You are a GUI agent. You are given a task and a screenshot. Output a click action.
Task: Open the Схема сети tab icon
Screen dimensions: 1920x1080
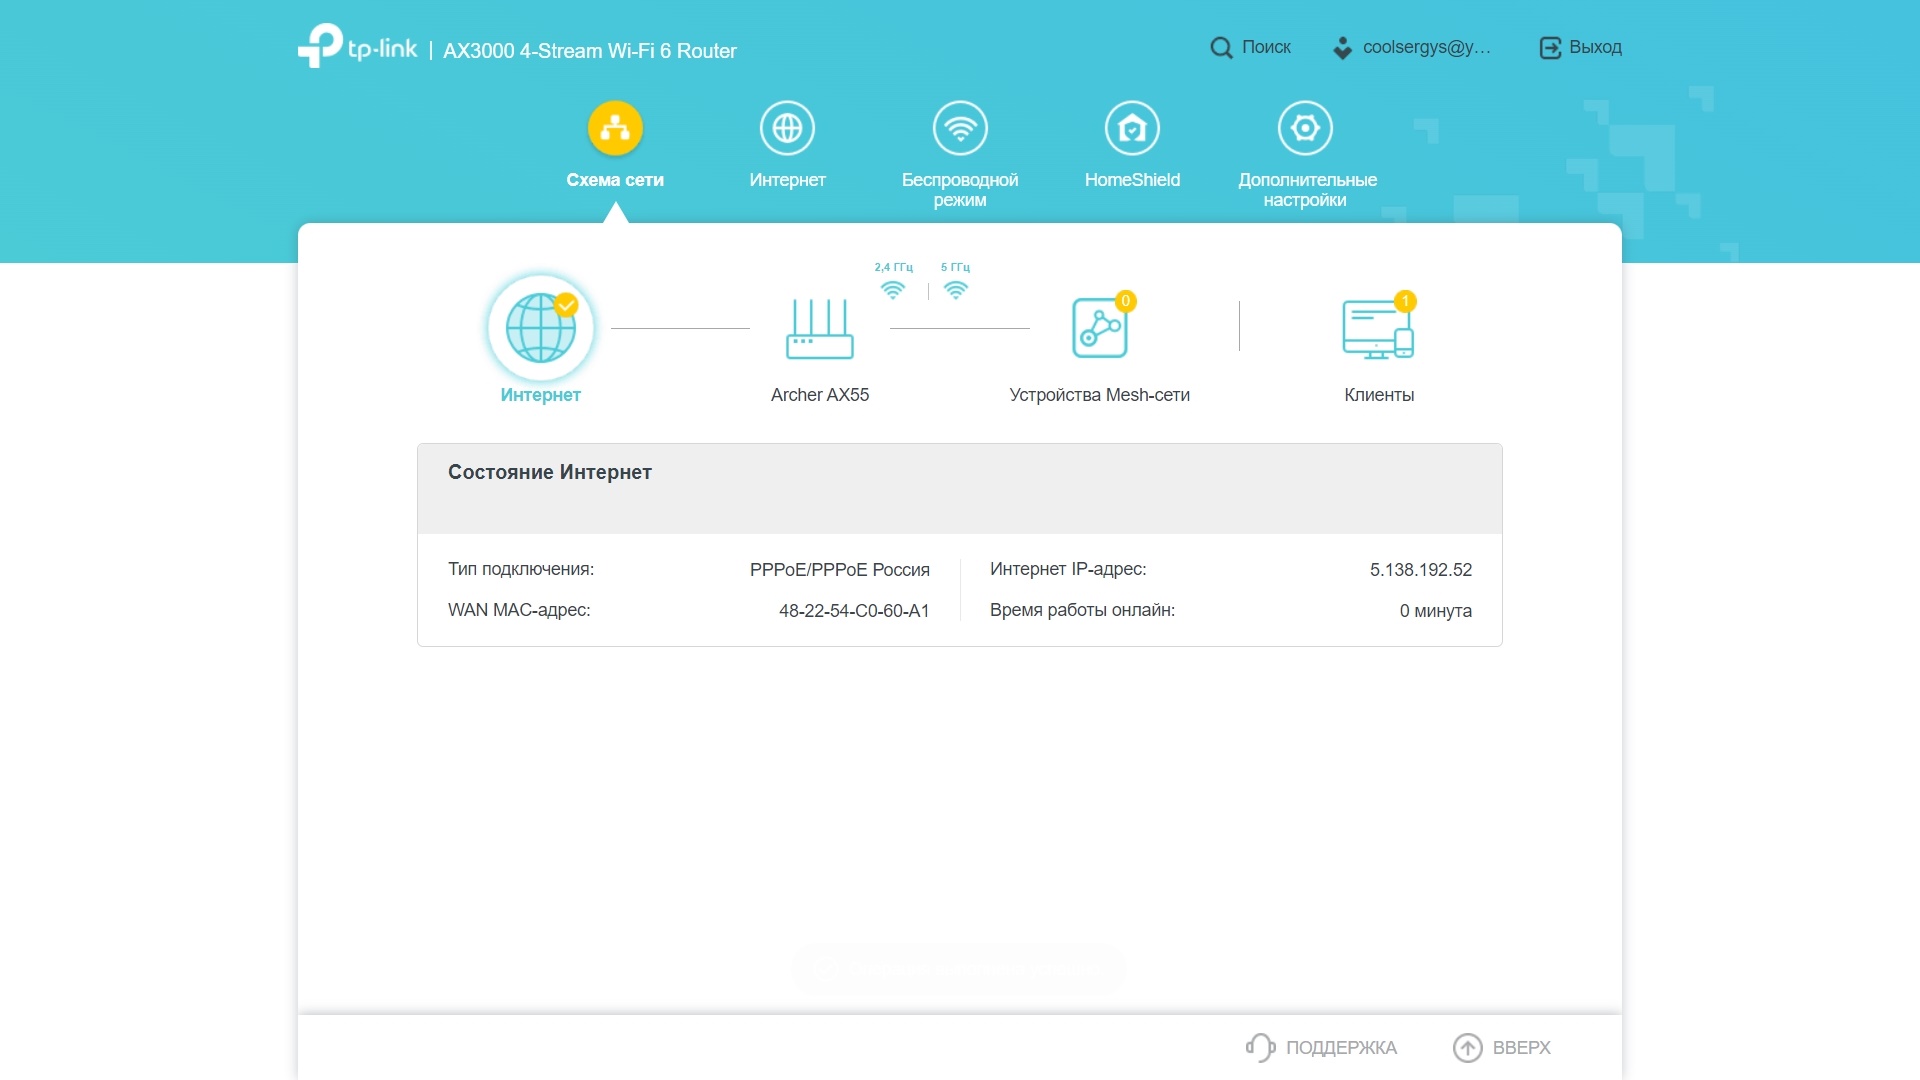[x=615, y=128]
